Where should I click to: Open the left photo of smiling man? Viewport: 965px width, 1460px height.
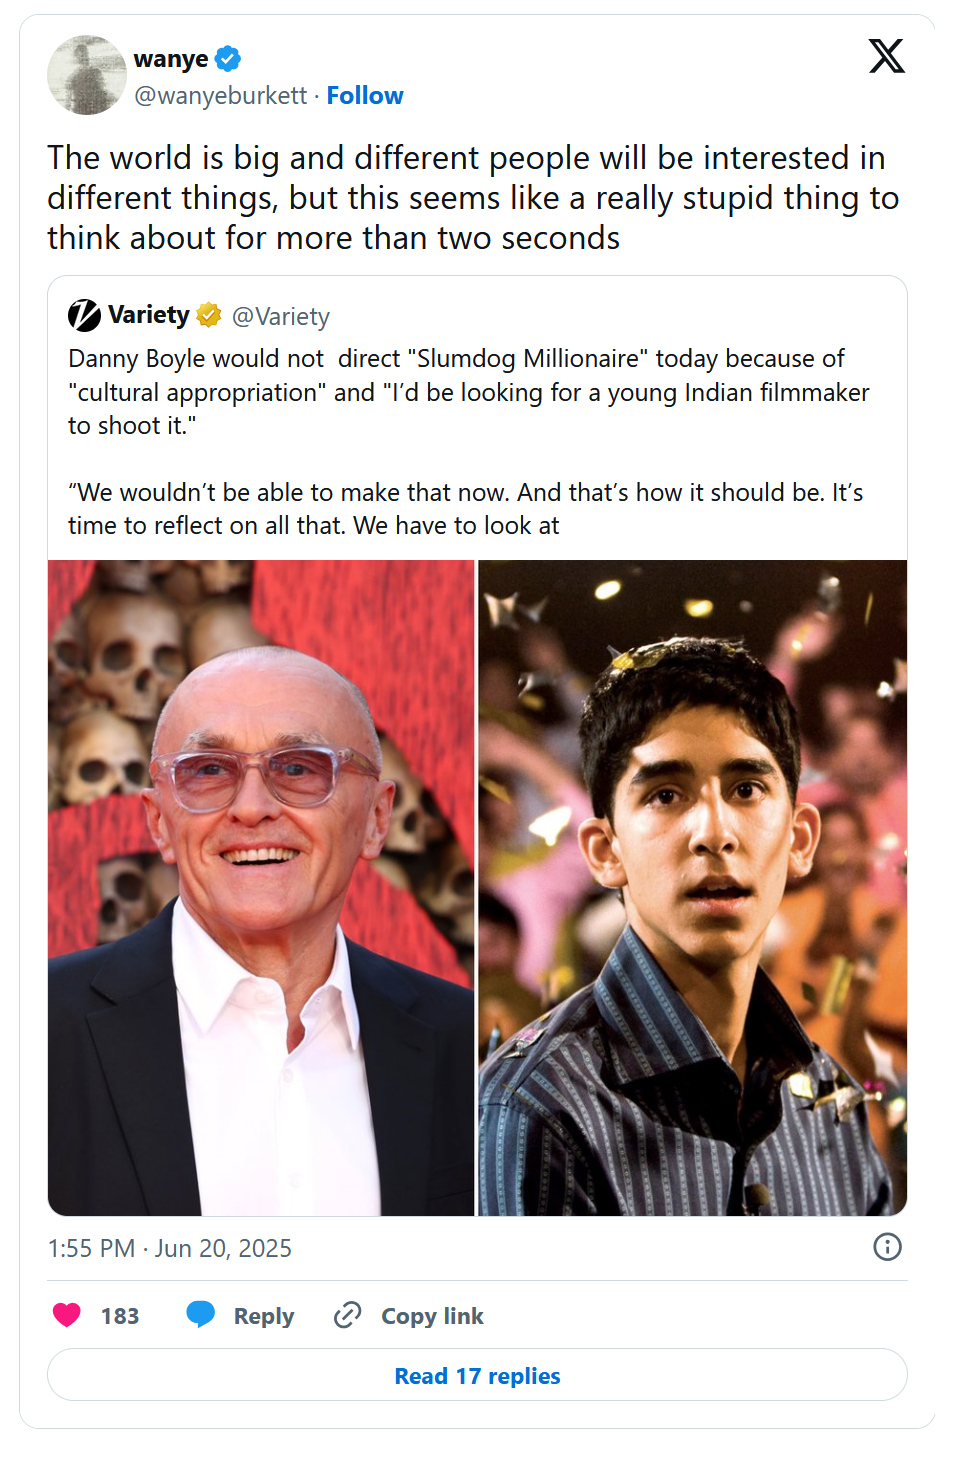click(x=261, y=888)
